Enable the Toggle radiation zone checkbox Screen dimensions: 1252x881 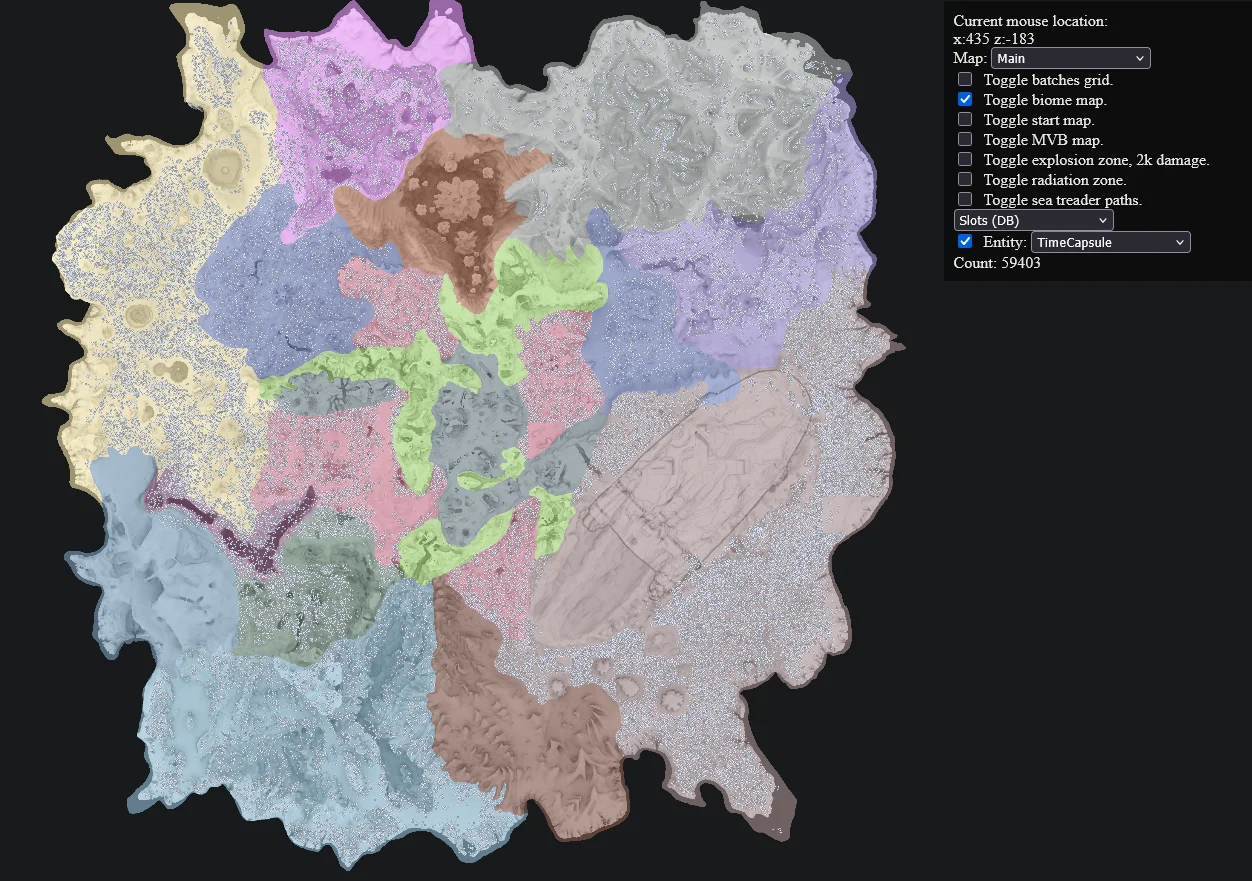pos(965,179)
